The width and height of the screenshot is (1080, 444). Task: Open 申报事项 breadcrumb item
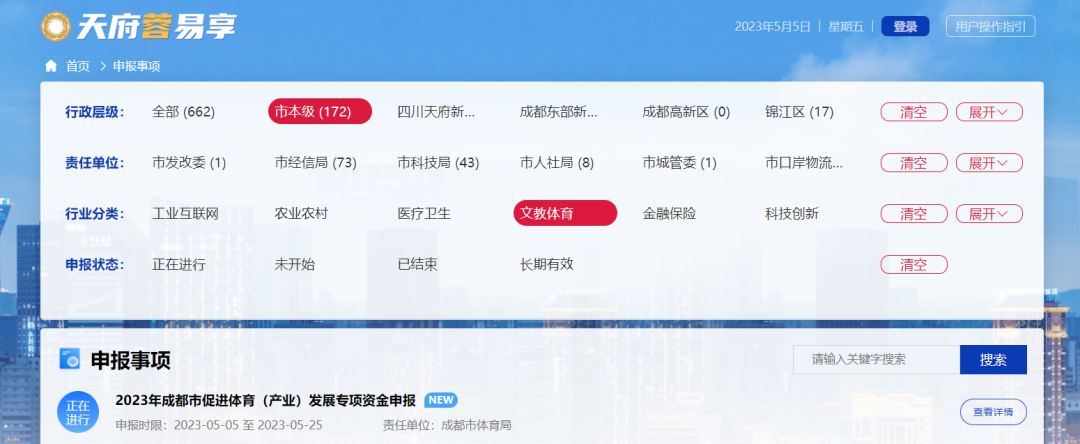tap(137, 66)
